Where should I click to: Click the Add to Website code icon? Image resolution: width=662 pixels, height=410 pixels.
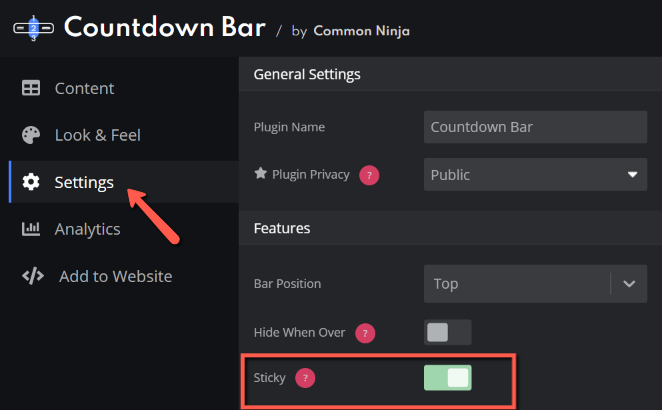click(33, 276)
